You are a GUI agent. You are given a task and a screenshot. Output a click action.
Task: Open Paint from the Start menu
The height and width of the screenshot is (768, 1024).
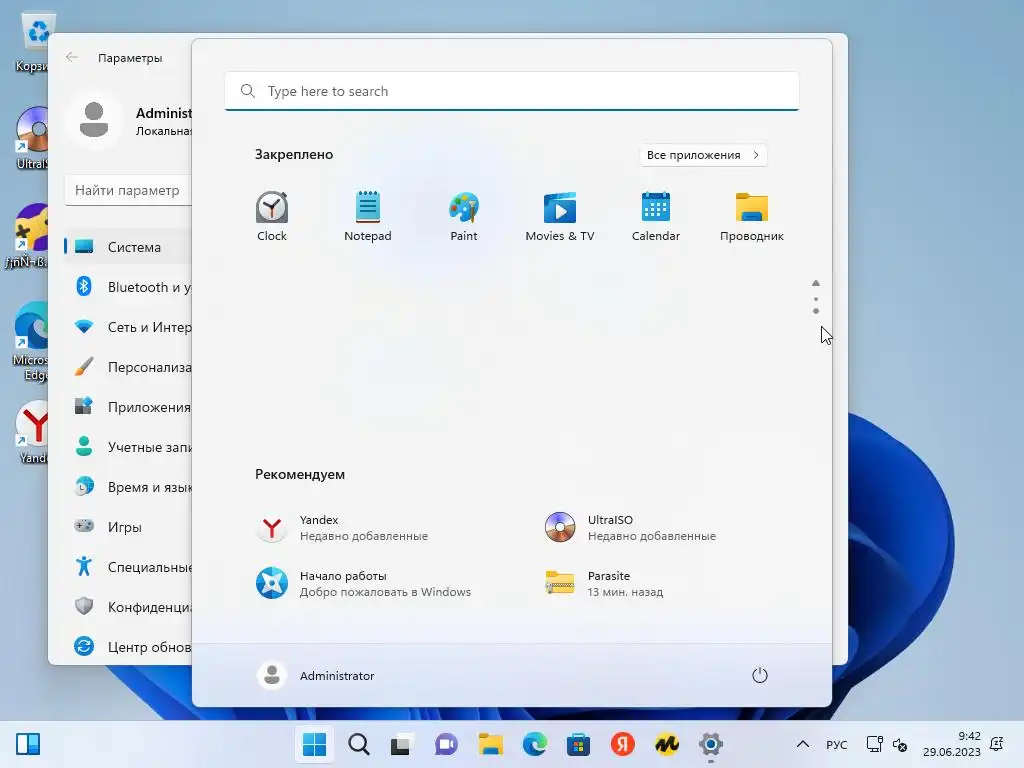coord(464,217)
